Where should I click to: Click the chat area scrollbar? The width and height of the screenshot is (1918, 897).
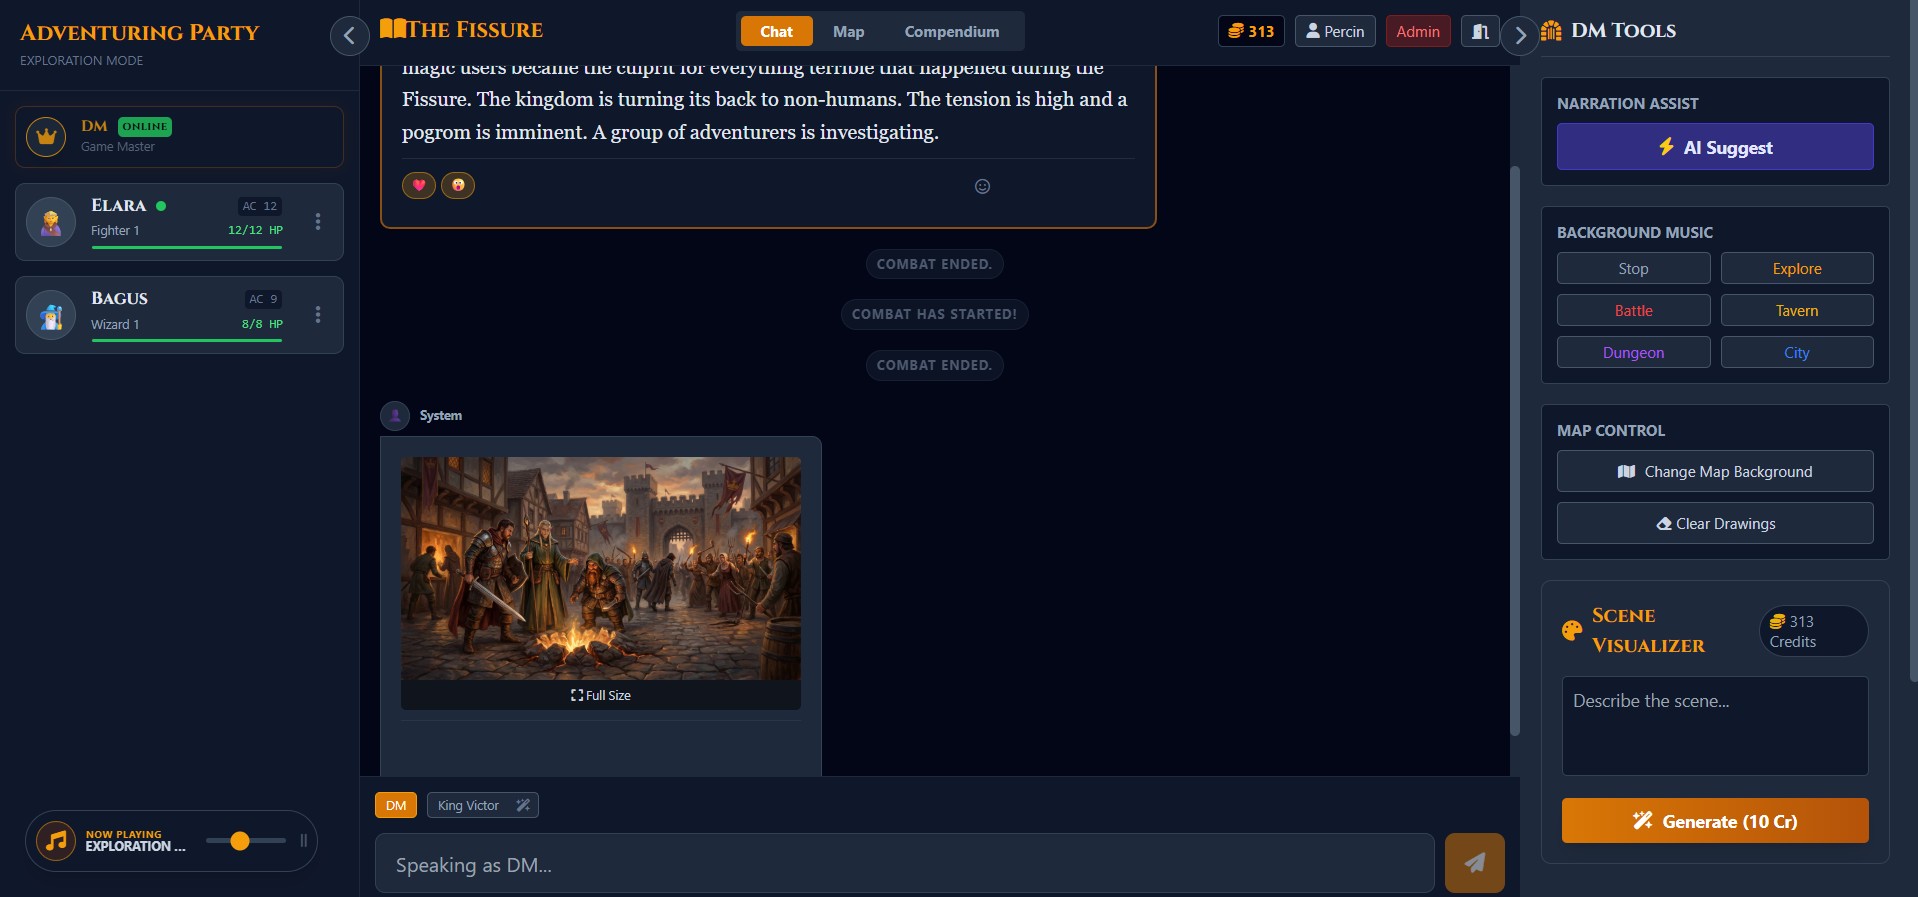pos(1514,450)
